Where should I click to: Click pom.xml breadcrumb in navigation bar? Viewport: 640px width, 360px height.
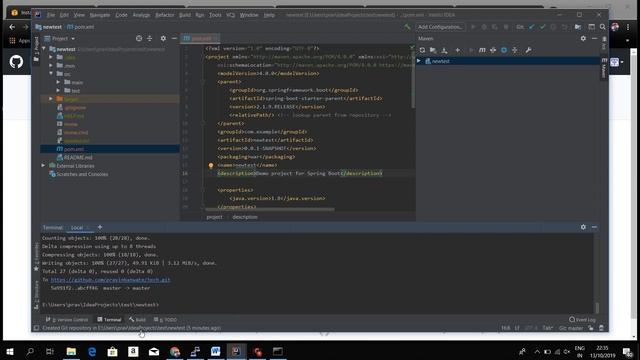tap(81, 27)
